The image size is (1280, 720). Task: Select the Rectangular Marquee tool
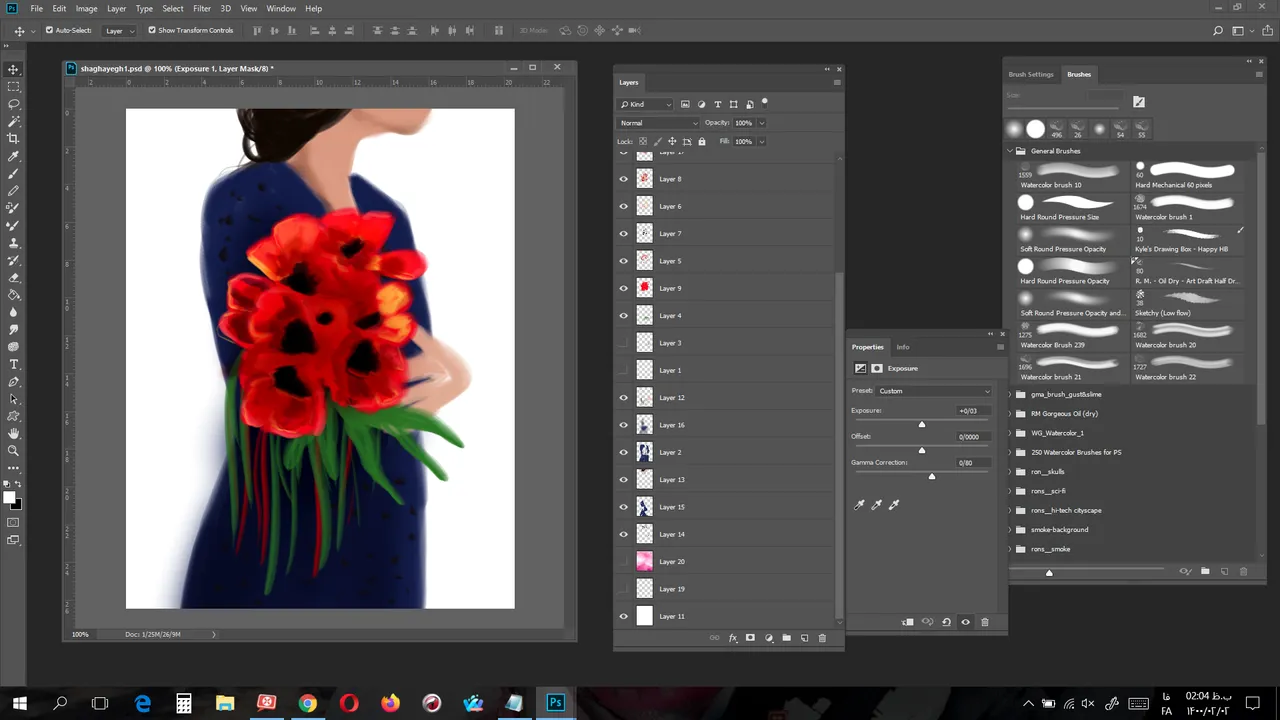(14, 87)
